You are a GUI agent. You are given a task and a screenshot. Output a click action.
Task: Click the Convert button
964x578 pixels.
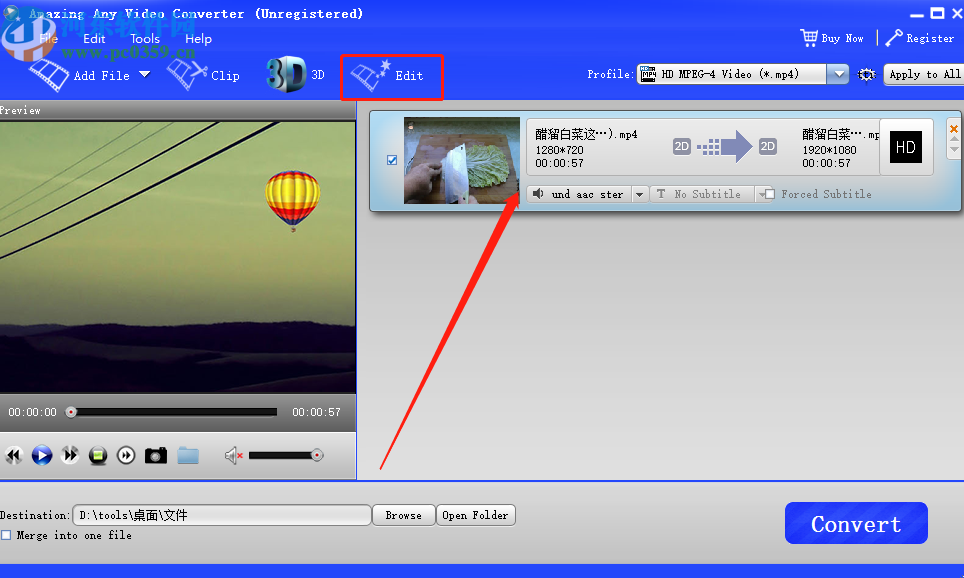pos(856,522)
